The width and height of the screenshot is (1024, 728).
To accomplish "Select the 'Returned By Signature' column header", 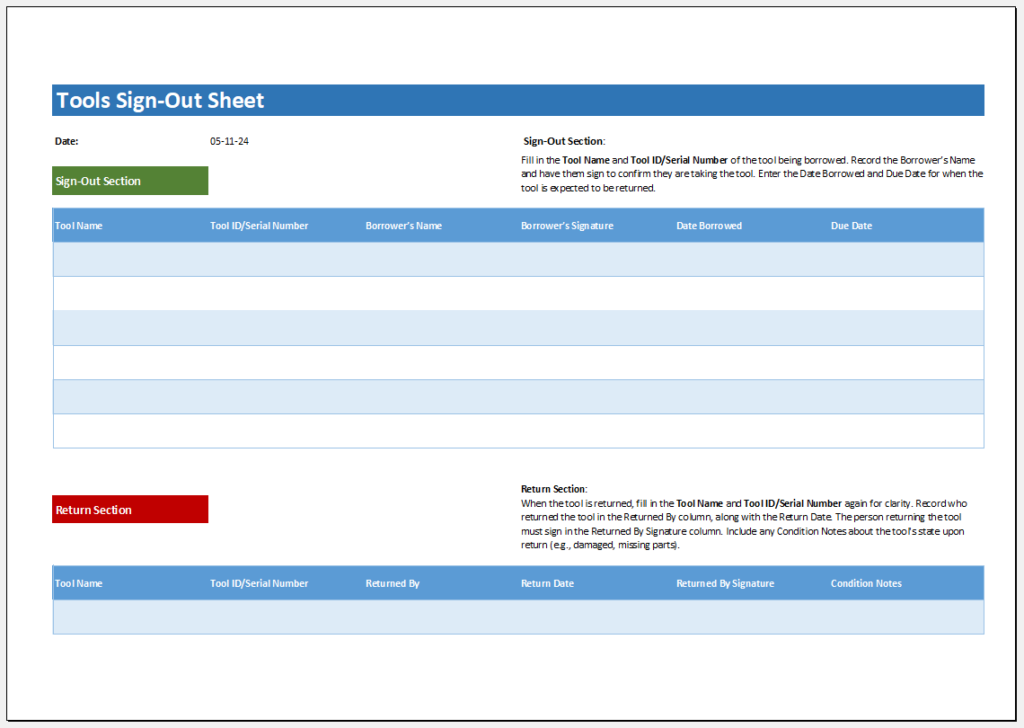I will 725,584.
